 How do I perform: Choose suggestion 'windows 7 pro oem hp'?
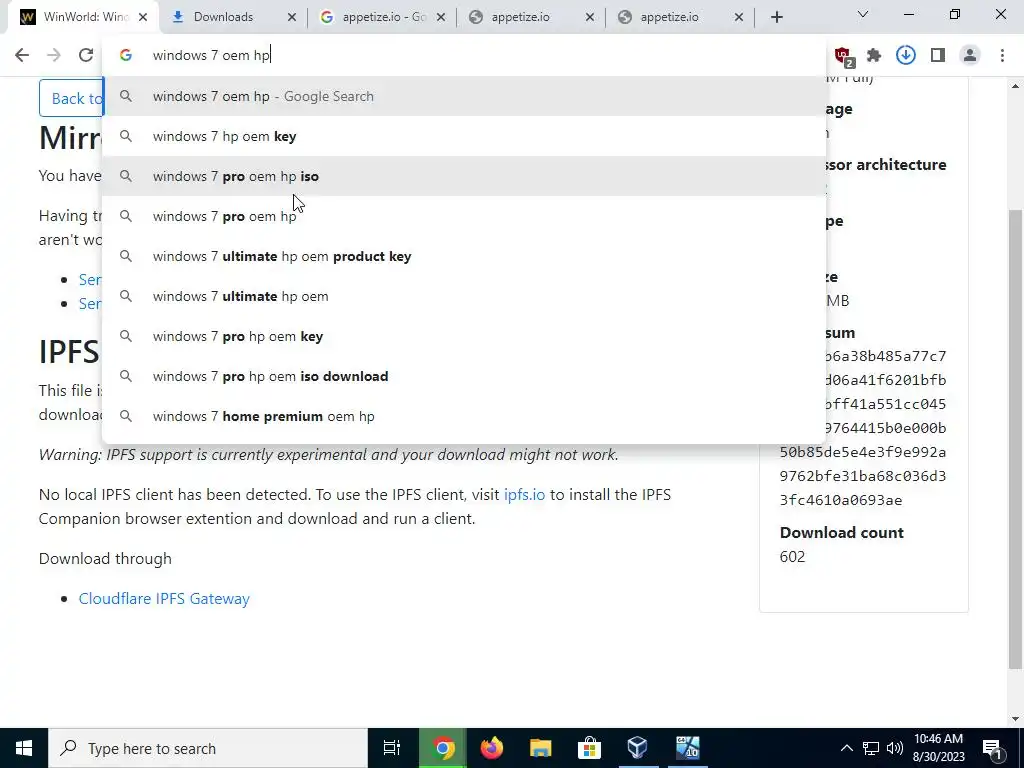point(464,216)
